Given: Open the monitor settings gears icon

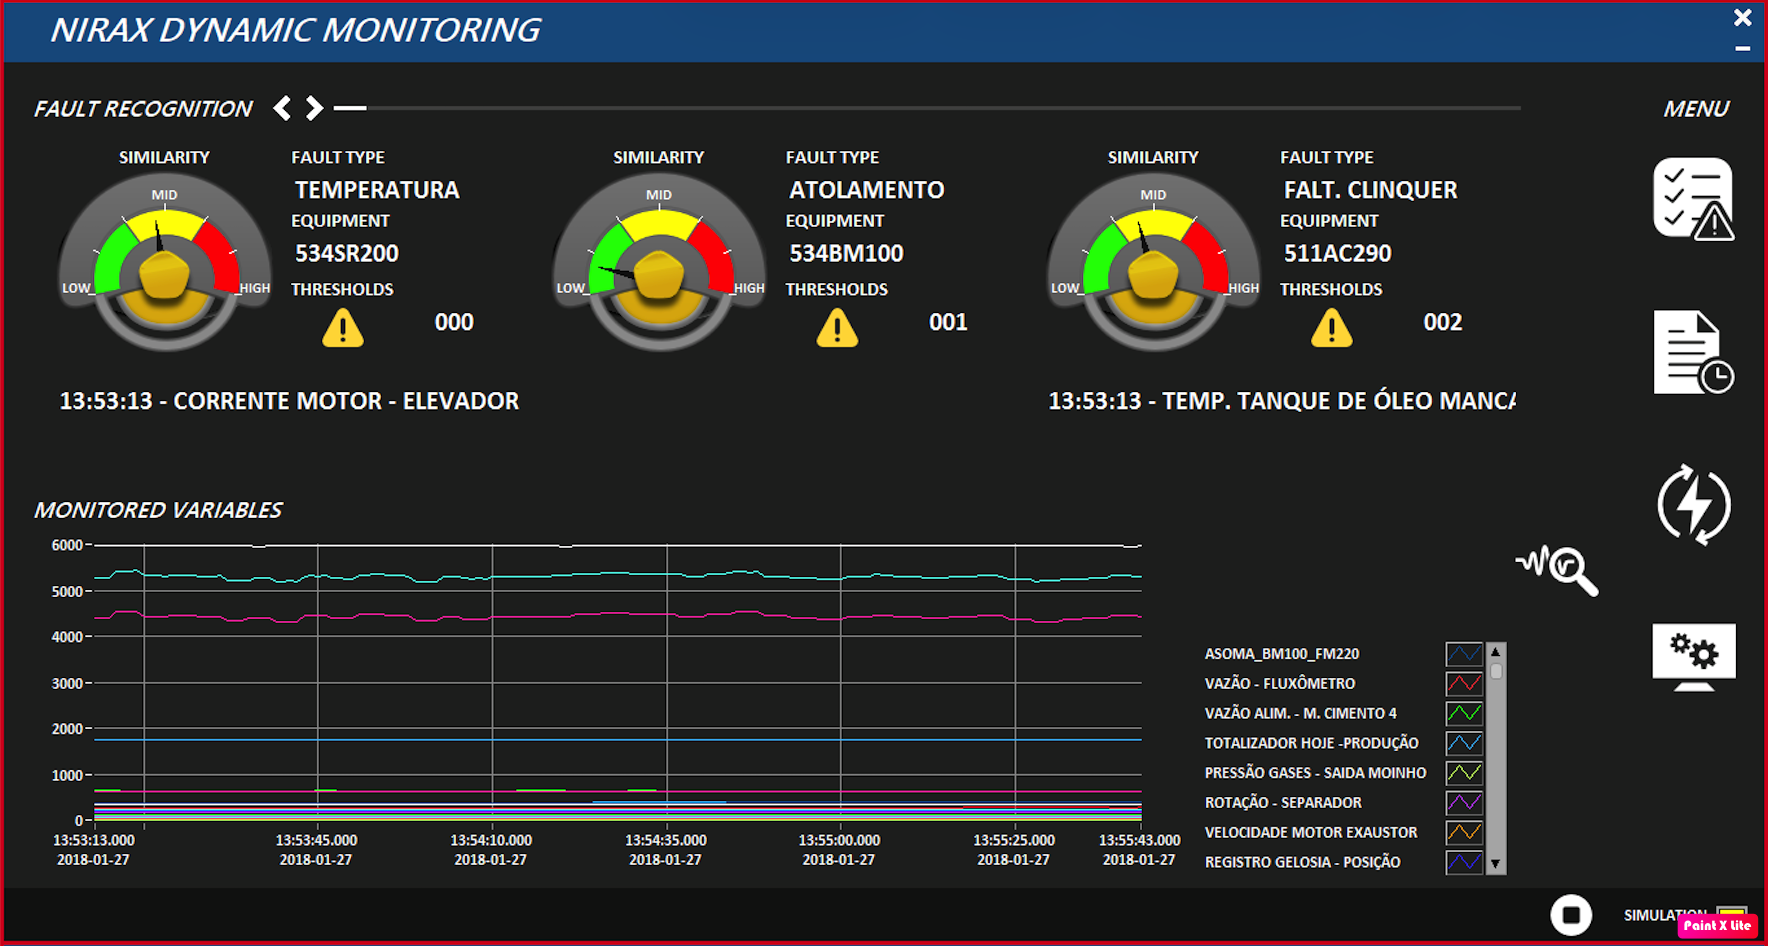Looking at the screenshot, I should (x=1693, y=656).
